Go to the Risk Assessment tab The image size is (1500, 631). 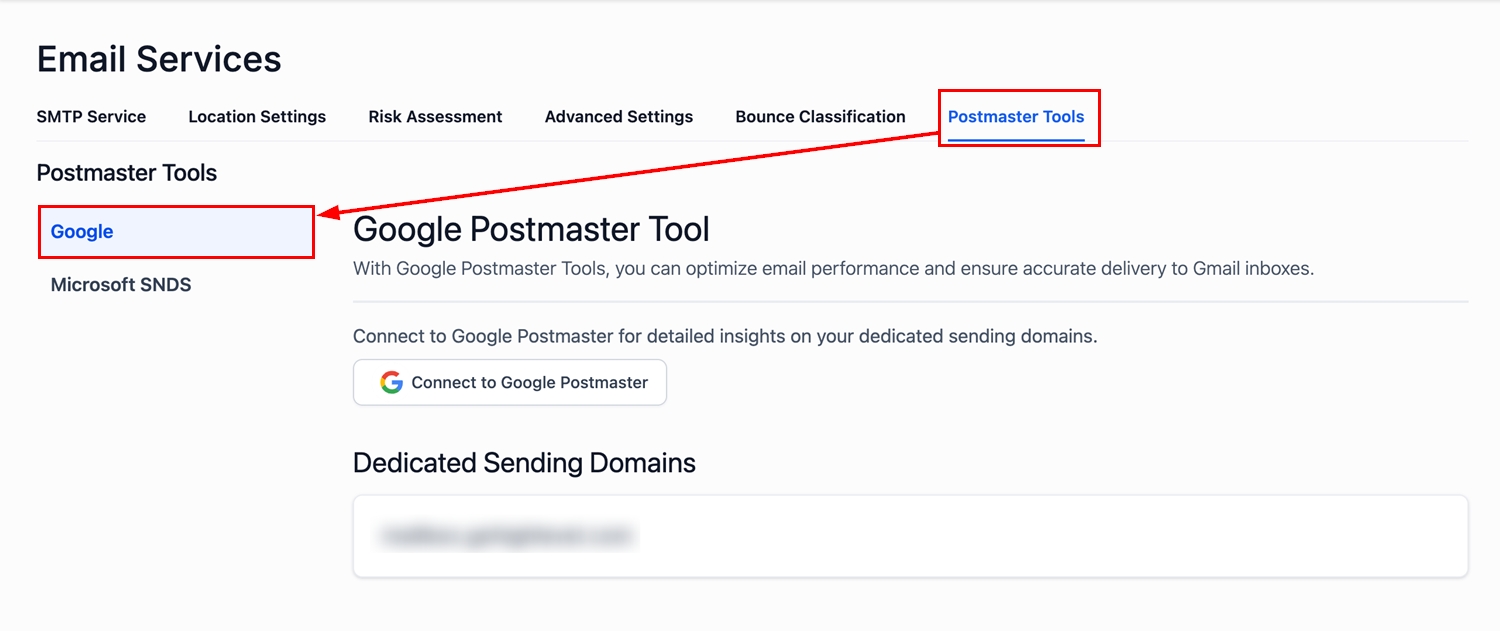point(435,117)
